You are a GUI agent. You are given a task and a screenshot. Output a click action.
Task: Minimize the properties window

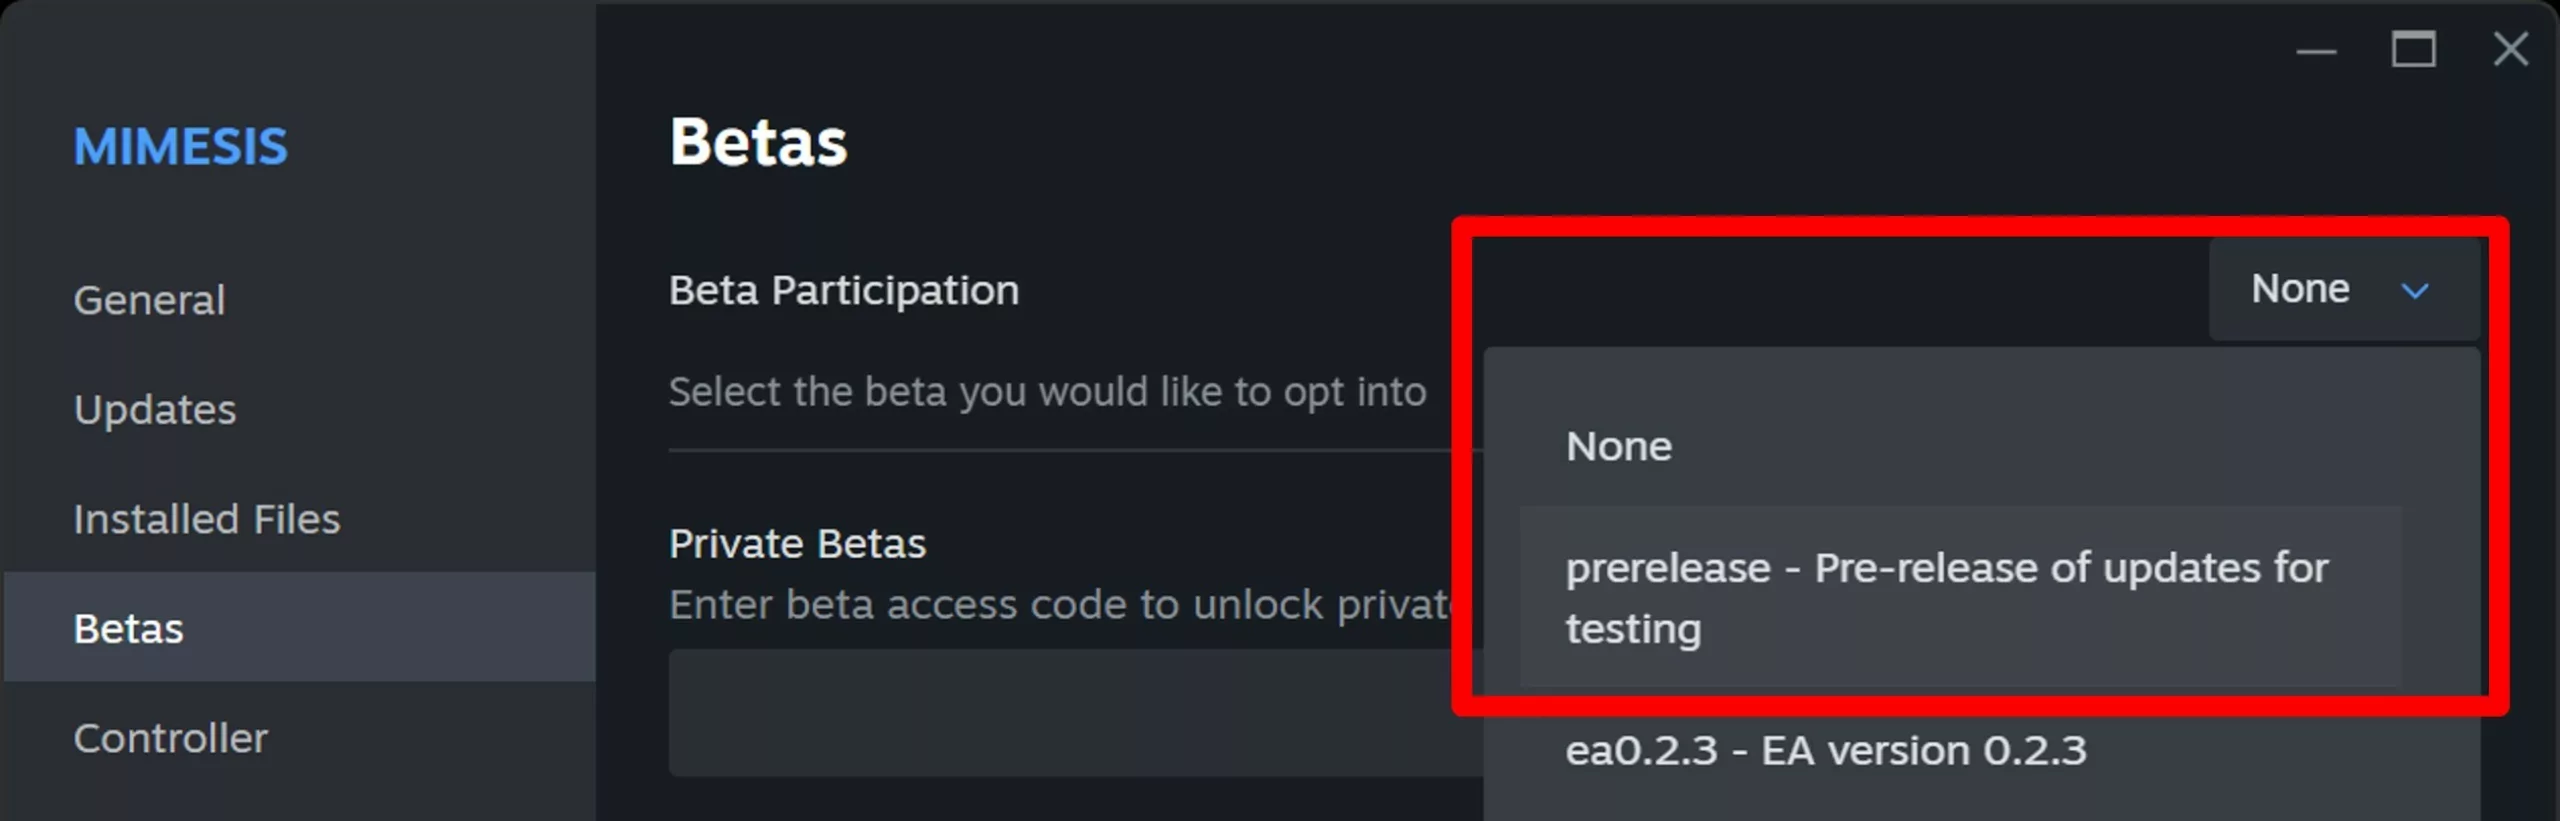pyautogui.click(x=2316, y=51)
